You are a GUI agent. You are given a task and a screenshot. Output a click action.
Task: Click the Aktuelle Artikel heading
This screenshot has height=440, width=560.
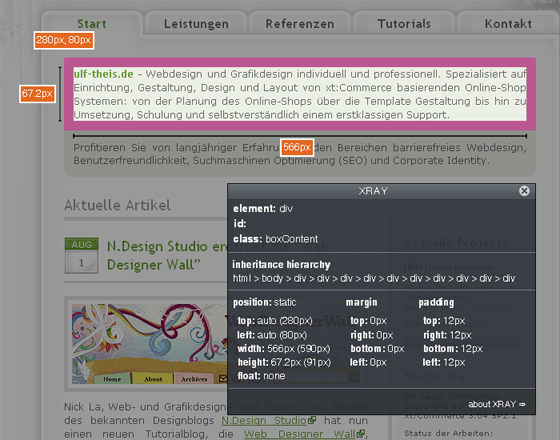click(x=118, y=205)
